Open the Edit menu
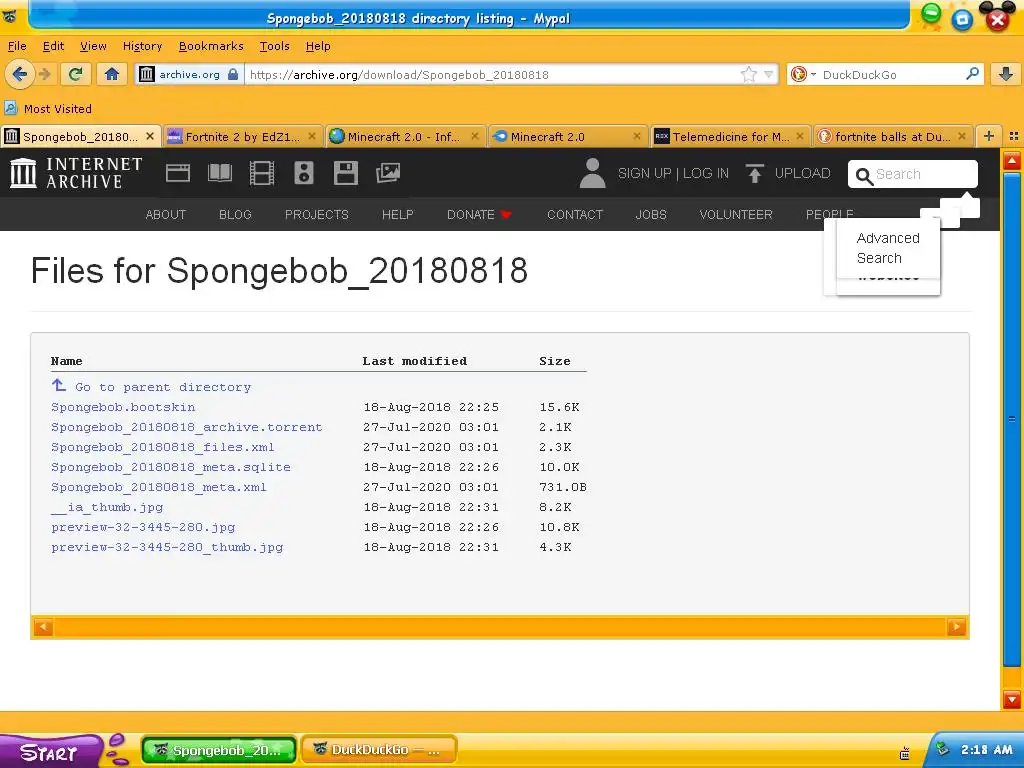Image resolution: width=1024 pixels, height=768 pixels. click(x=53, y=46)
